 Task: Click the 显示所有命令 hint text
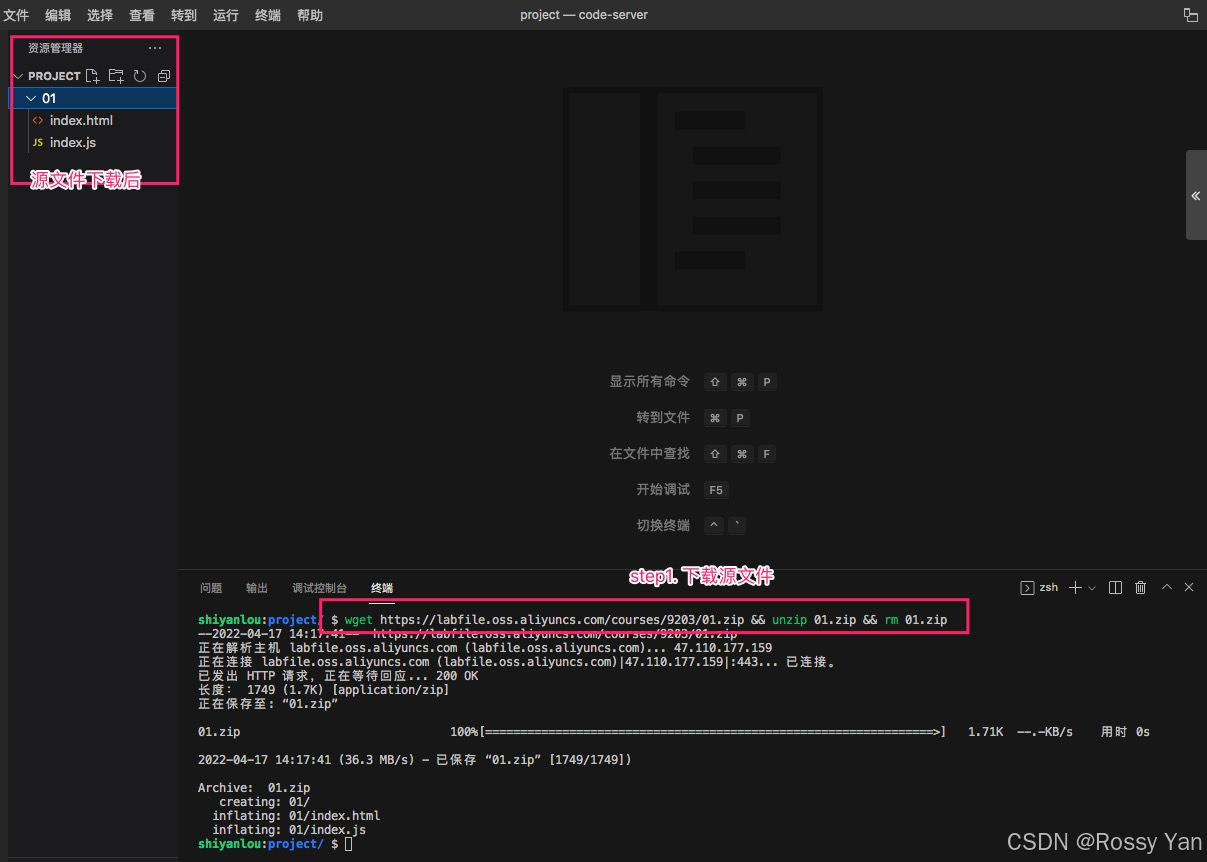pyautogui.click(x=650, y=381)
